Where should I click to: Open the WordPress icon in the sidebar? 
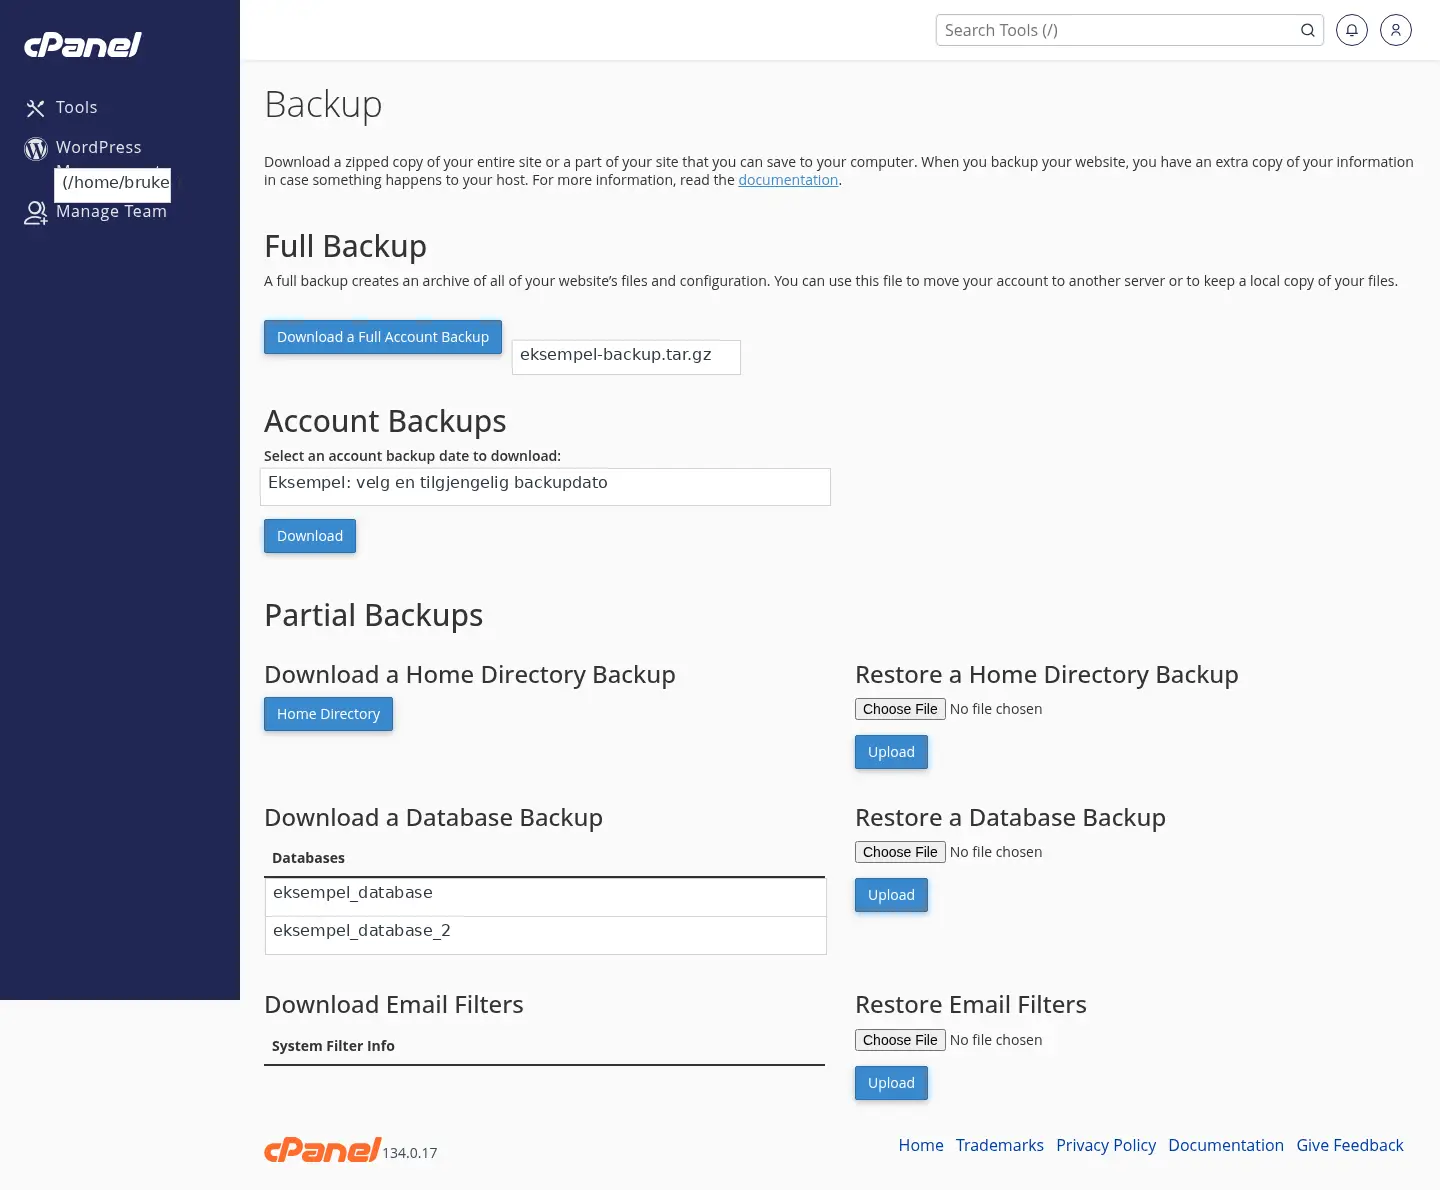pos(36,148)
